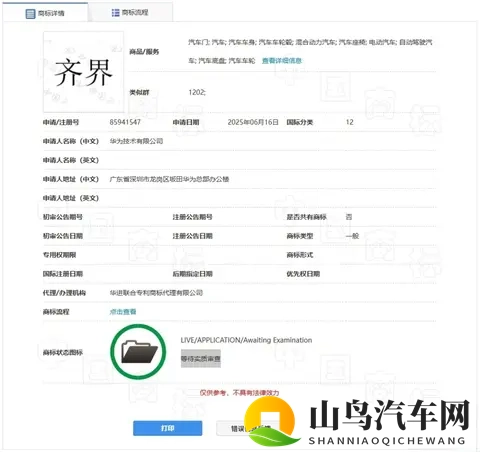The image size is (480, 452).
Task: Select the date 2025年06月16日
Action: [253, 122]
